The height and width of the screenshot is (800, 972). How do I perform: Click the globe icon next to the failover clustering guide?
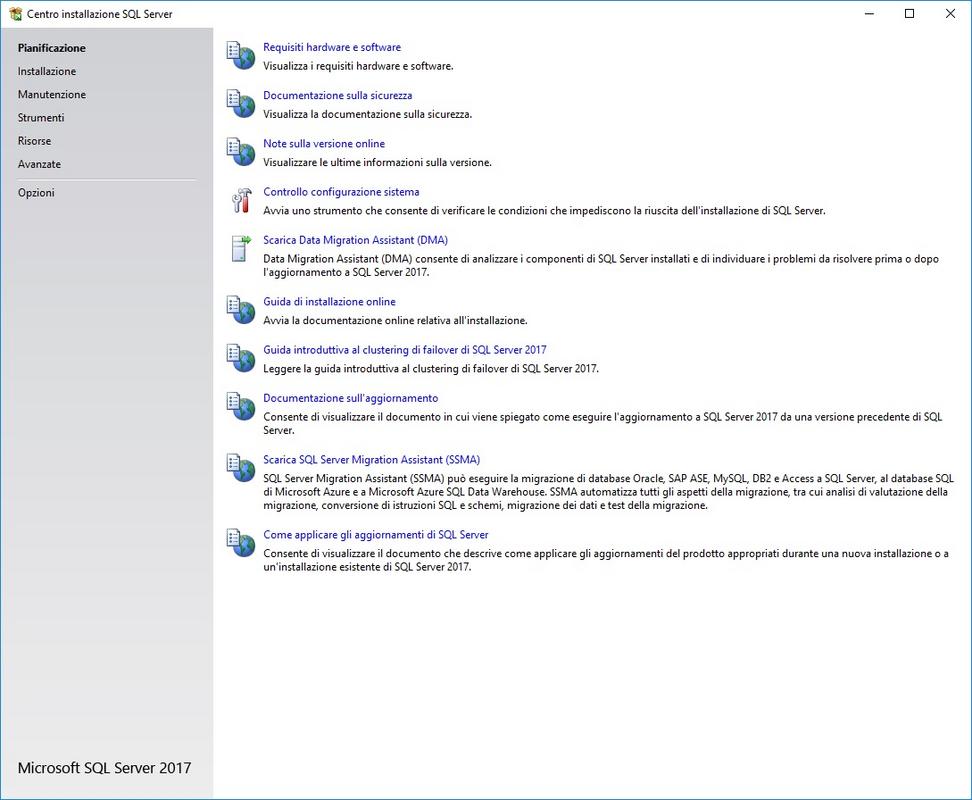pyautogui.click(x=241, y=358)
